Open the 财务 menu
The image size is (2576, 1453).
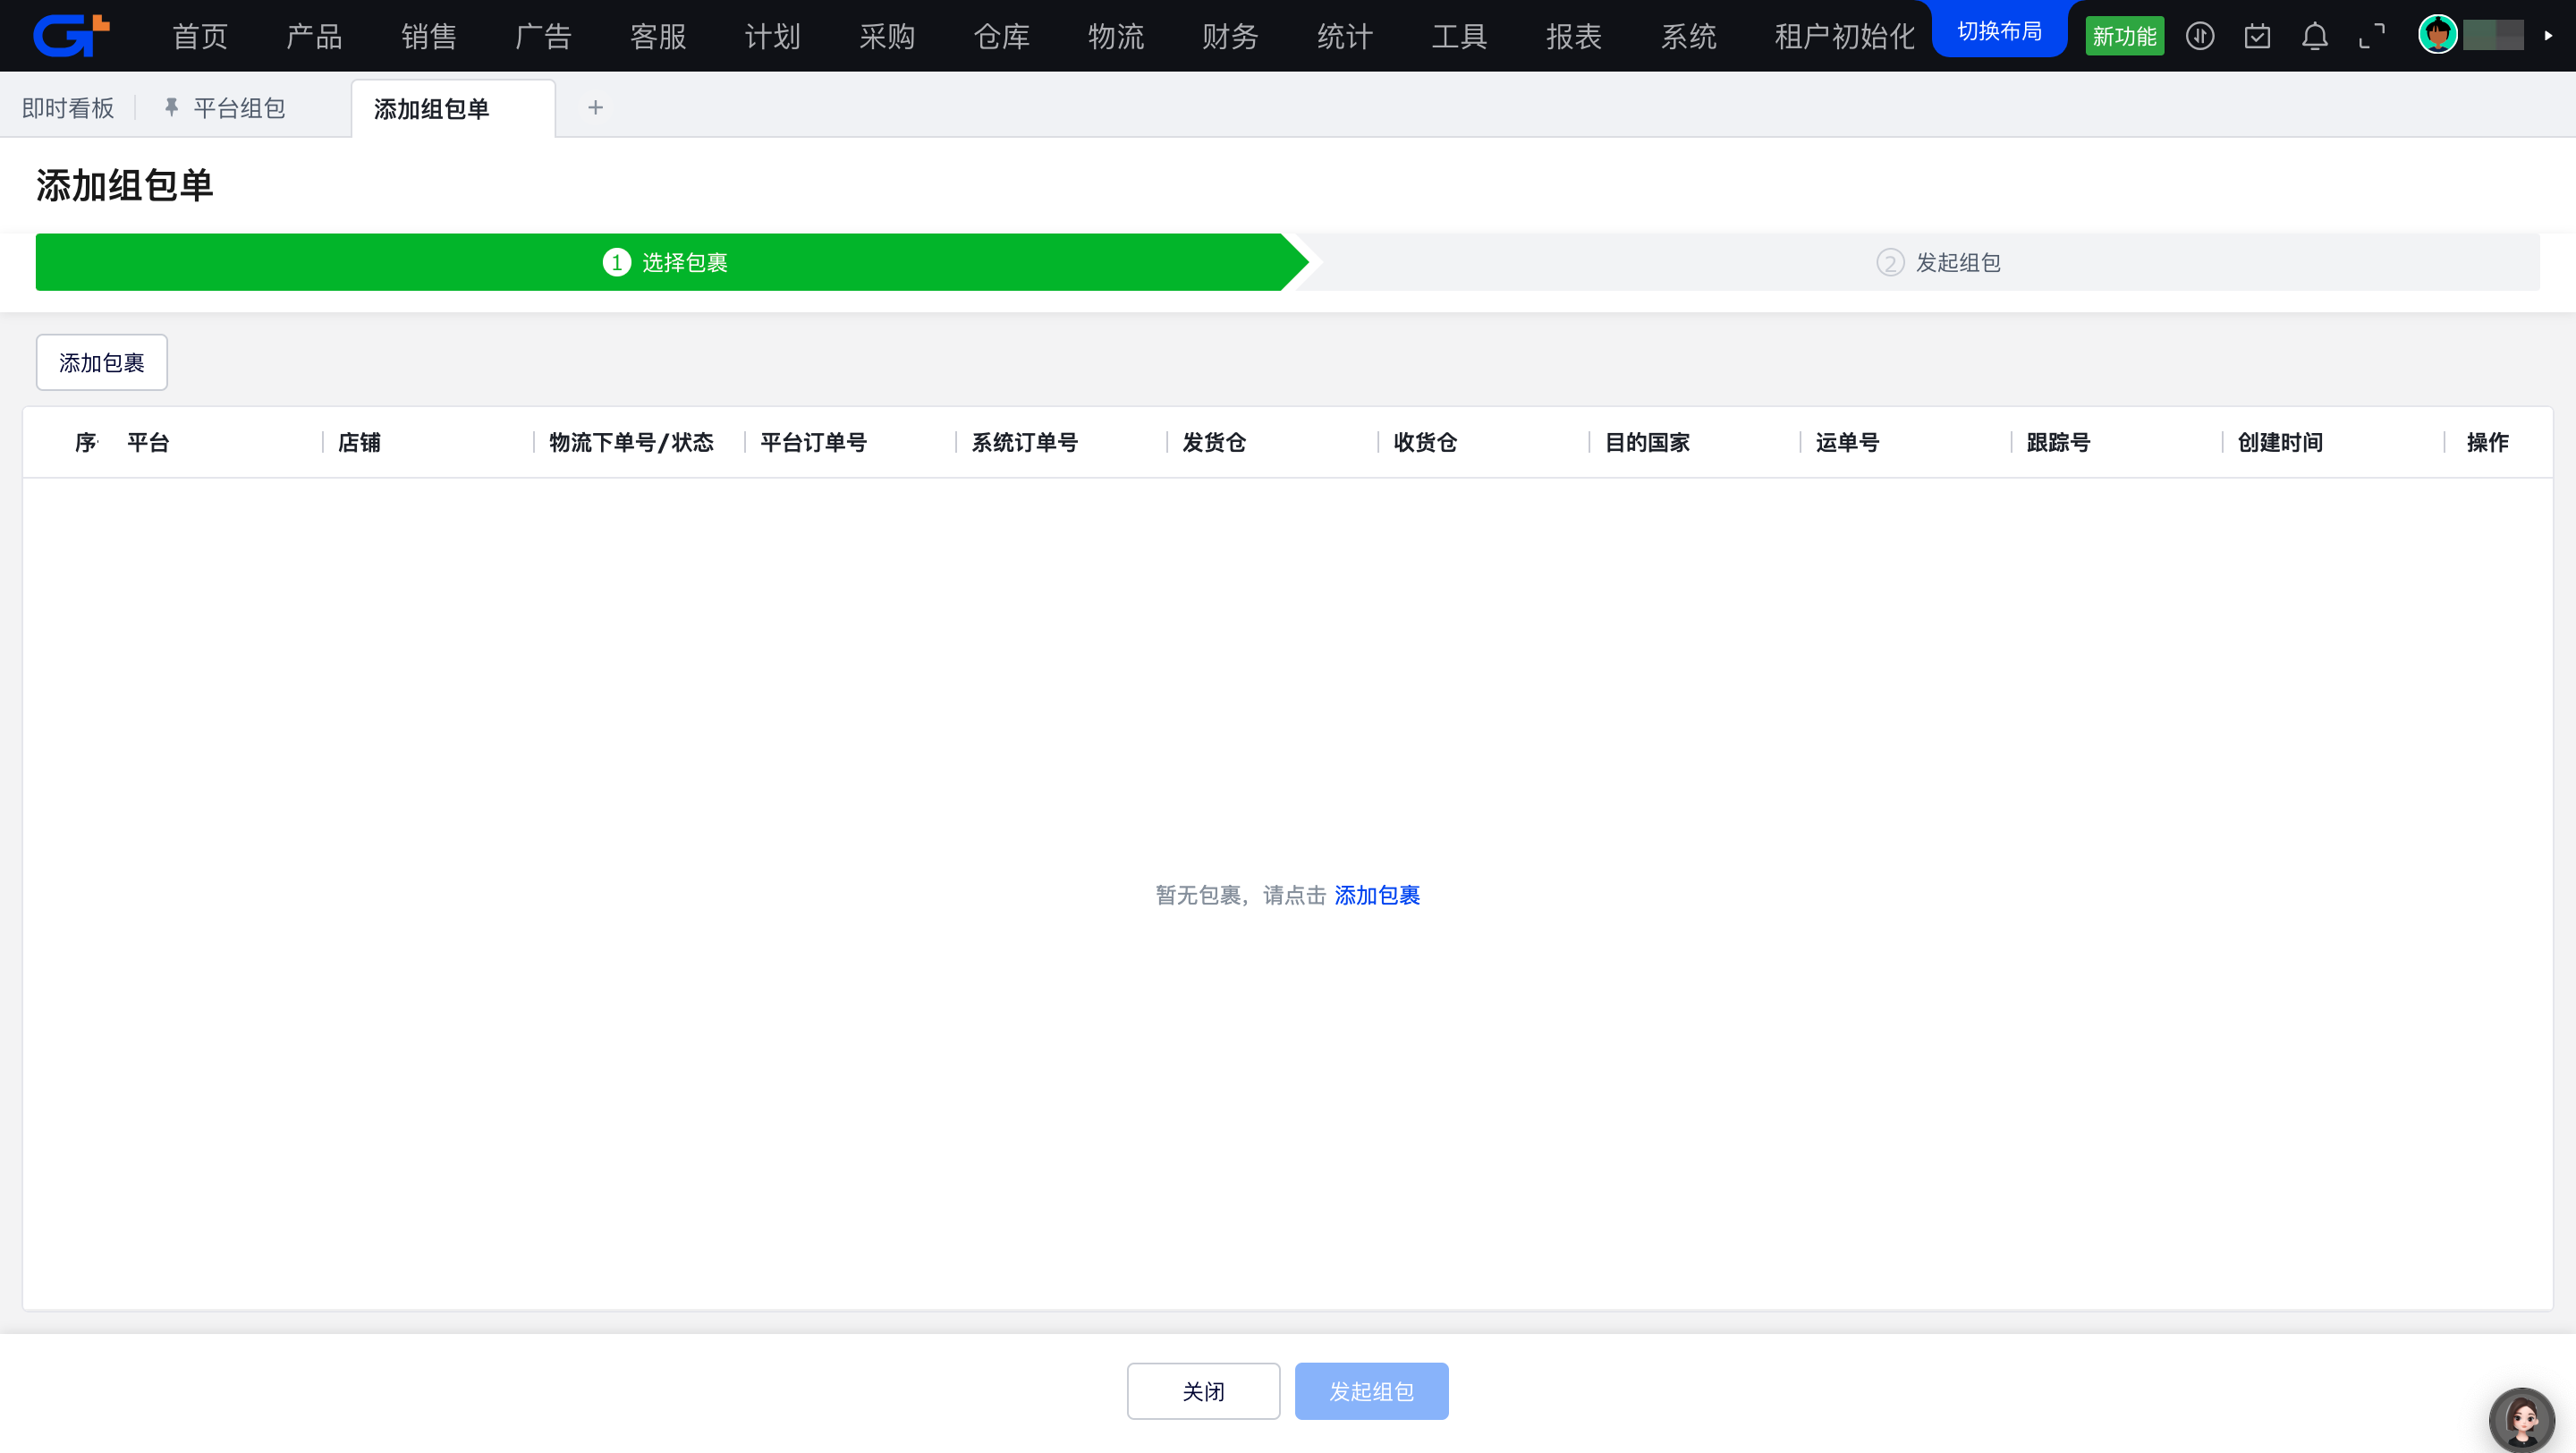pos(1230,36)
